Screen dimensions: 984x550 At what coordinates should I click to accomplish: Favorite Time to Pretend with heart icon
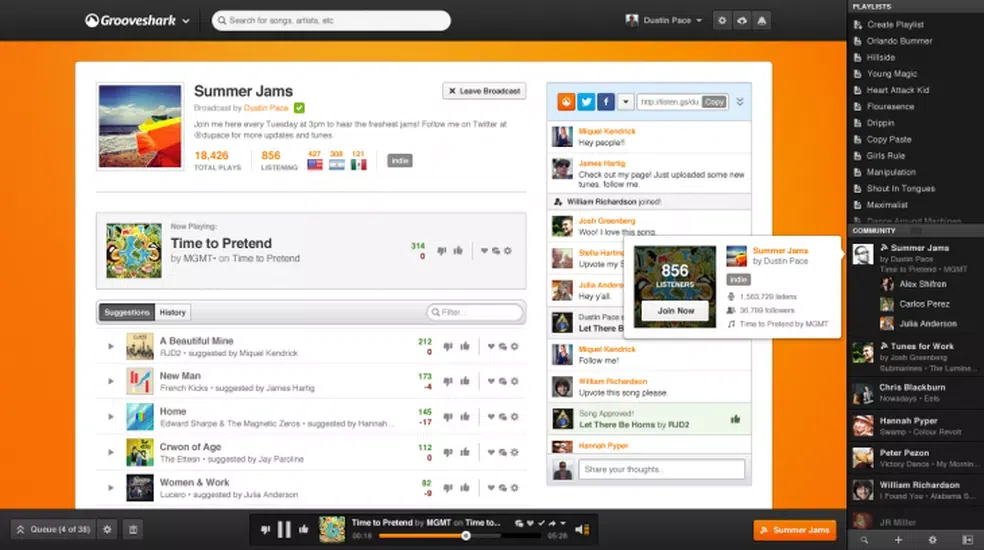pyautogui.click(x=485, y=251)
